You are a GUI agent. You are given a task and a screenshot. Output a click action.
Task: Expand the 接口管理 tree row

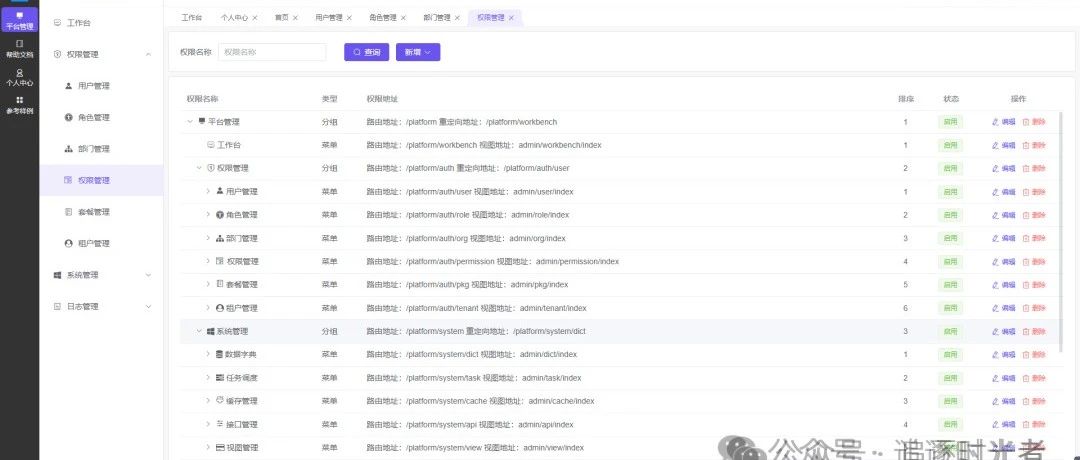[208, 424]
